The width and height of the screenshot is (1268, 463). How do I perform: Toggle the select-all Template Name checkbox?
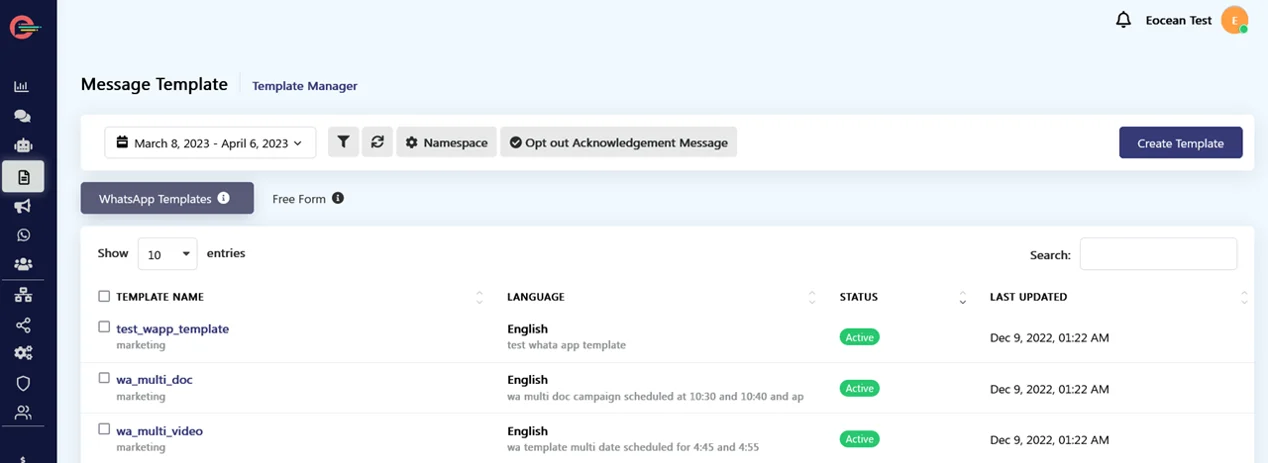pyautogui.click(x=104, y=296)
